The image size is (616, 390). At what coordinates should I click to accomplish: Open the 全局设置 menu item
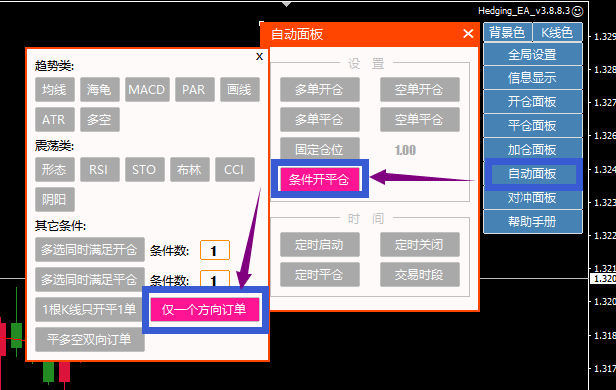(x=532, y=54)
